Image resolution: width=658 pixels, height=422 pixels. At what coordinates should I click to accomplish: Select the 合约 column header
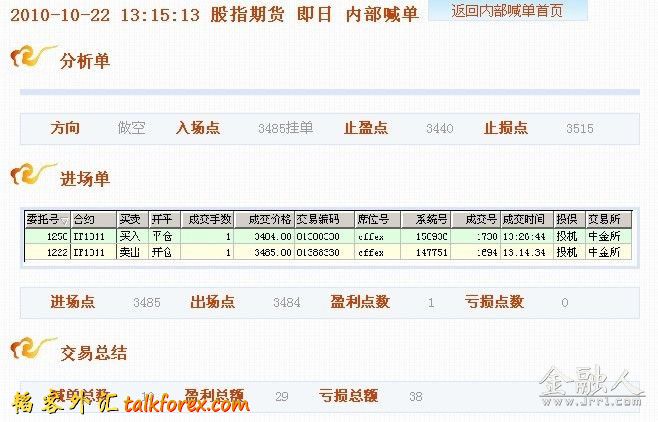(x=94, y=219)
